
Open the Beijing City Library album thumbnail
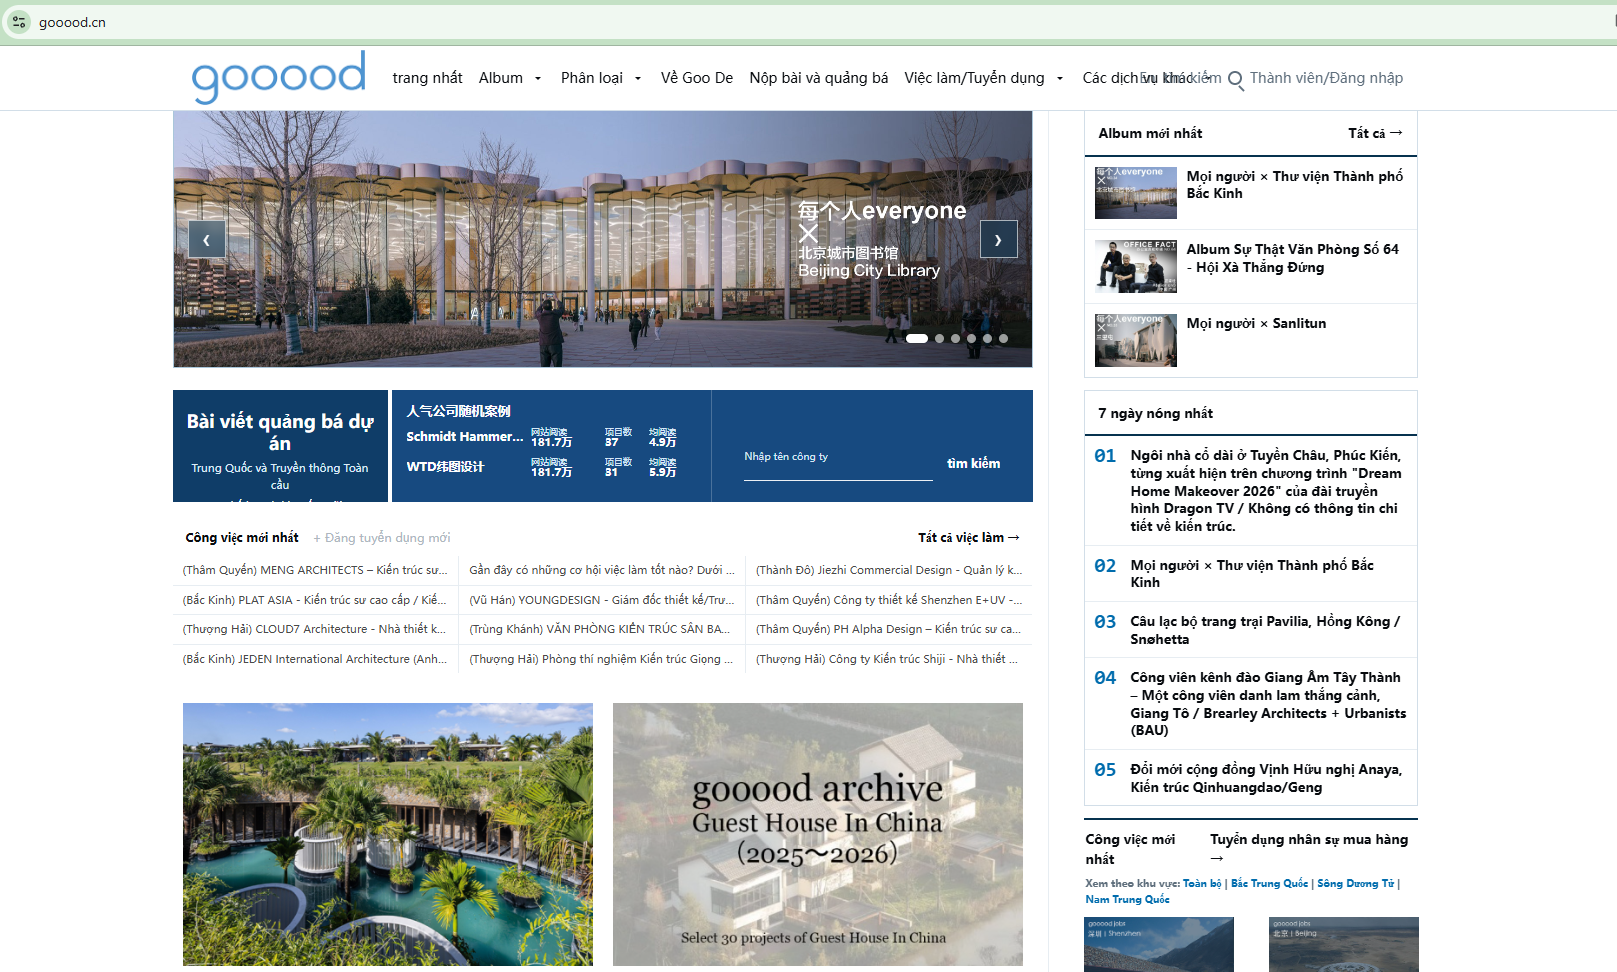click(1136, 193)
